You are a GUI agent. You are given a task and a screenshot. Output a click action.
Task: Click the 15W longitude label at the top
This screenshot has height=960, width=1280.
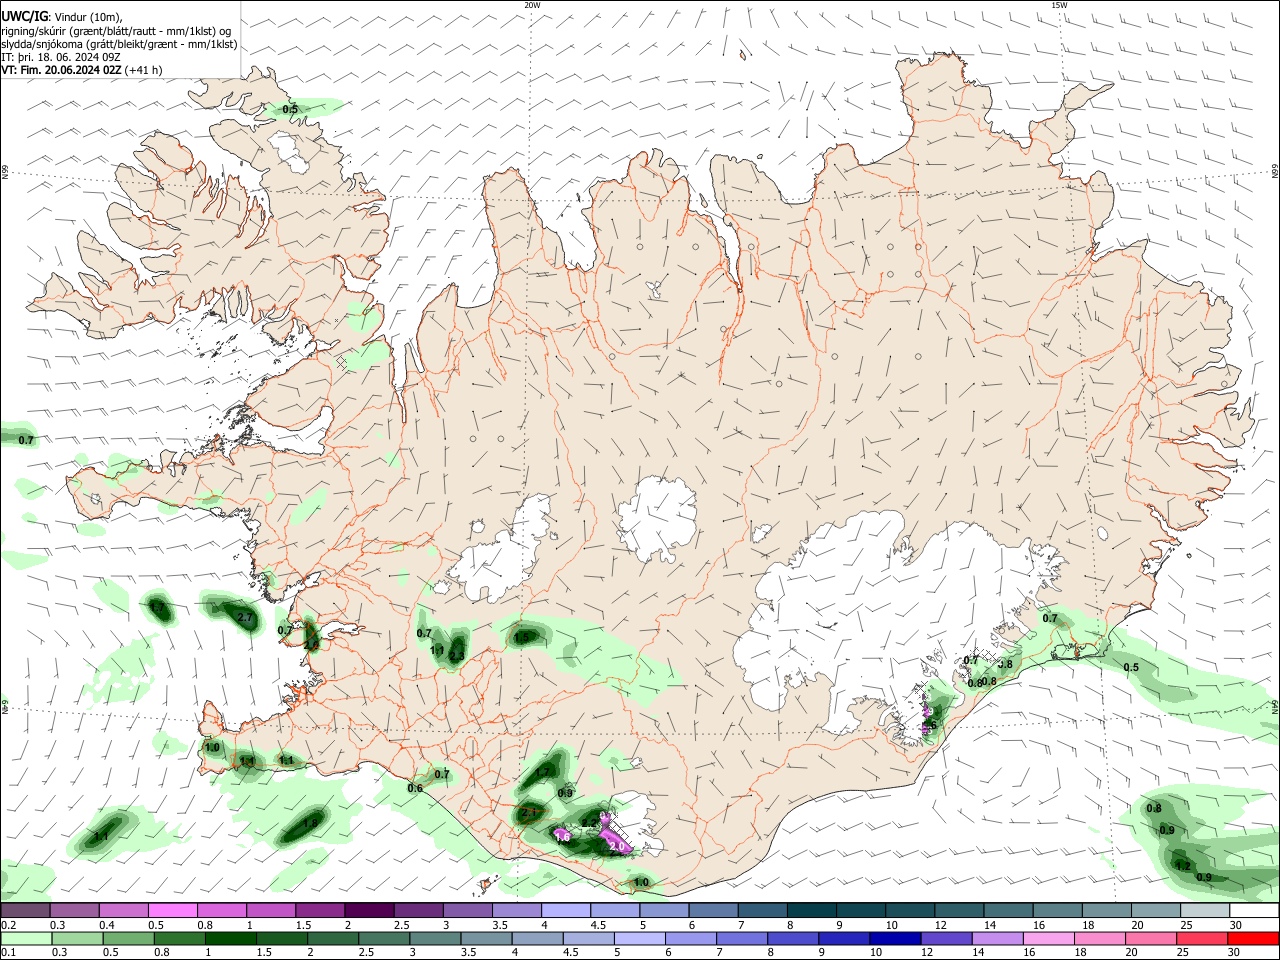[x=1059, y=5]
